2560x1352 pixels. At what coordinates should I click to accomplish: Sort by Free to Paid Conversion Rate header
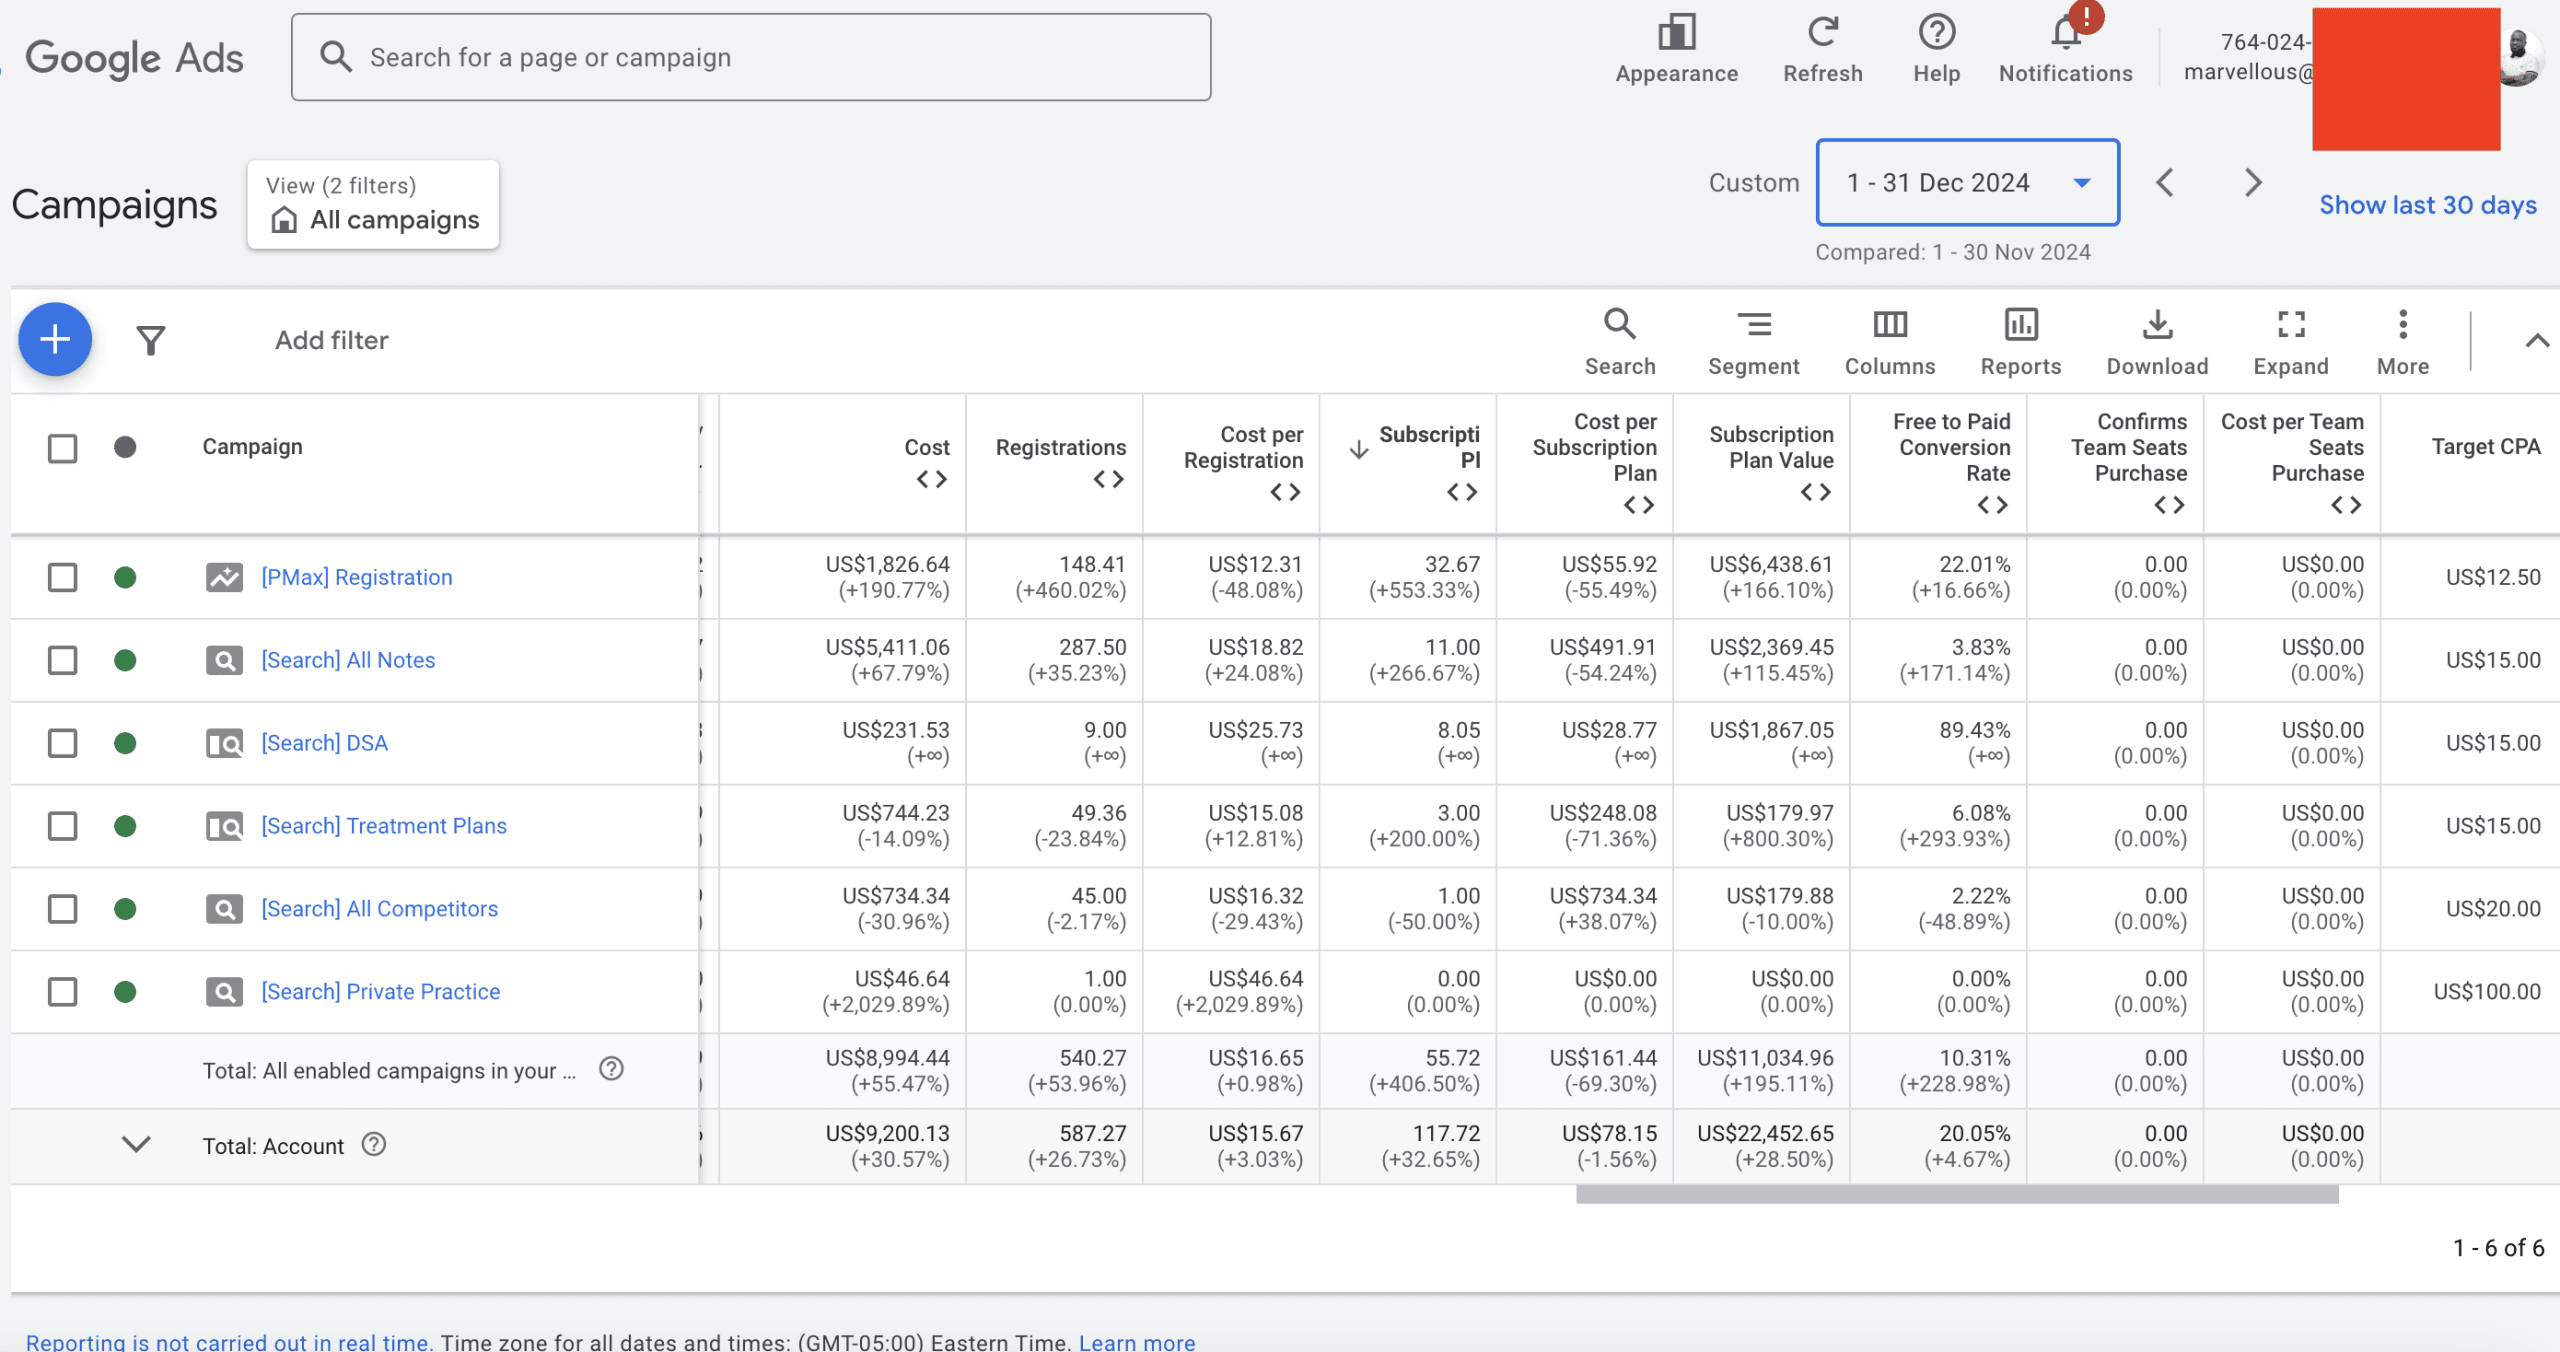point(1951,447)
